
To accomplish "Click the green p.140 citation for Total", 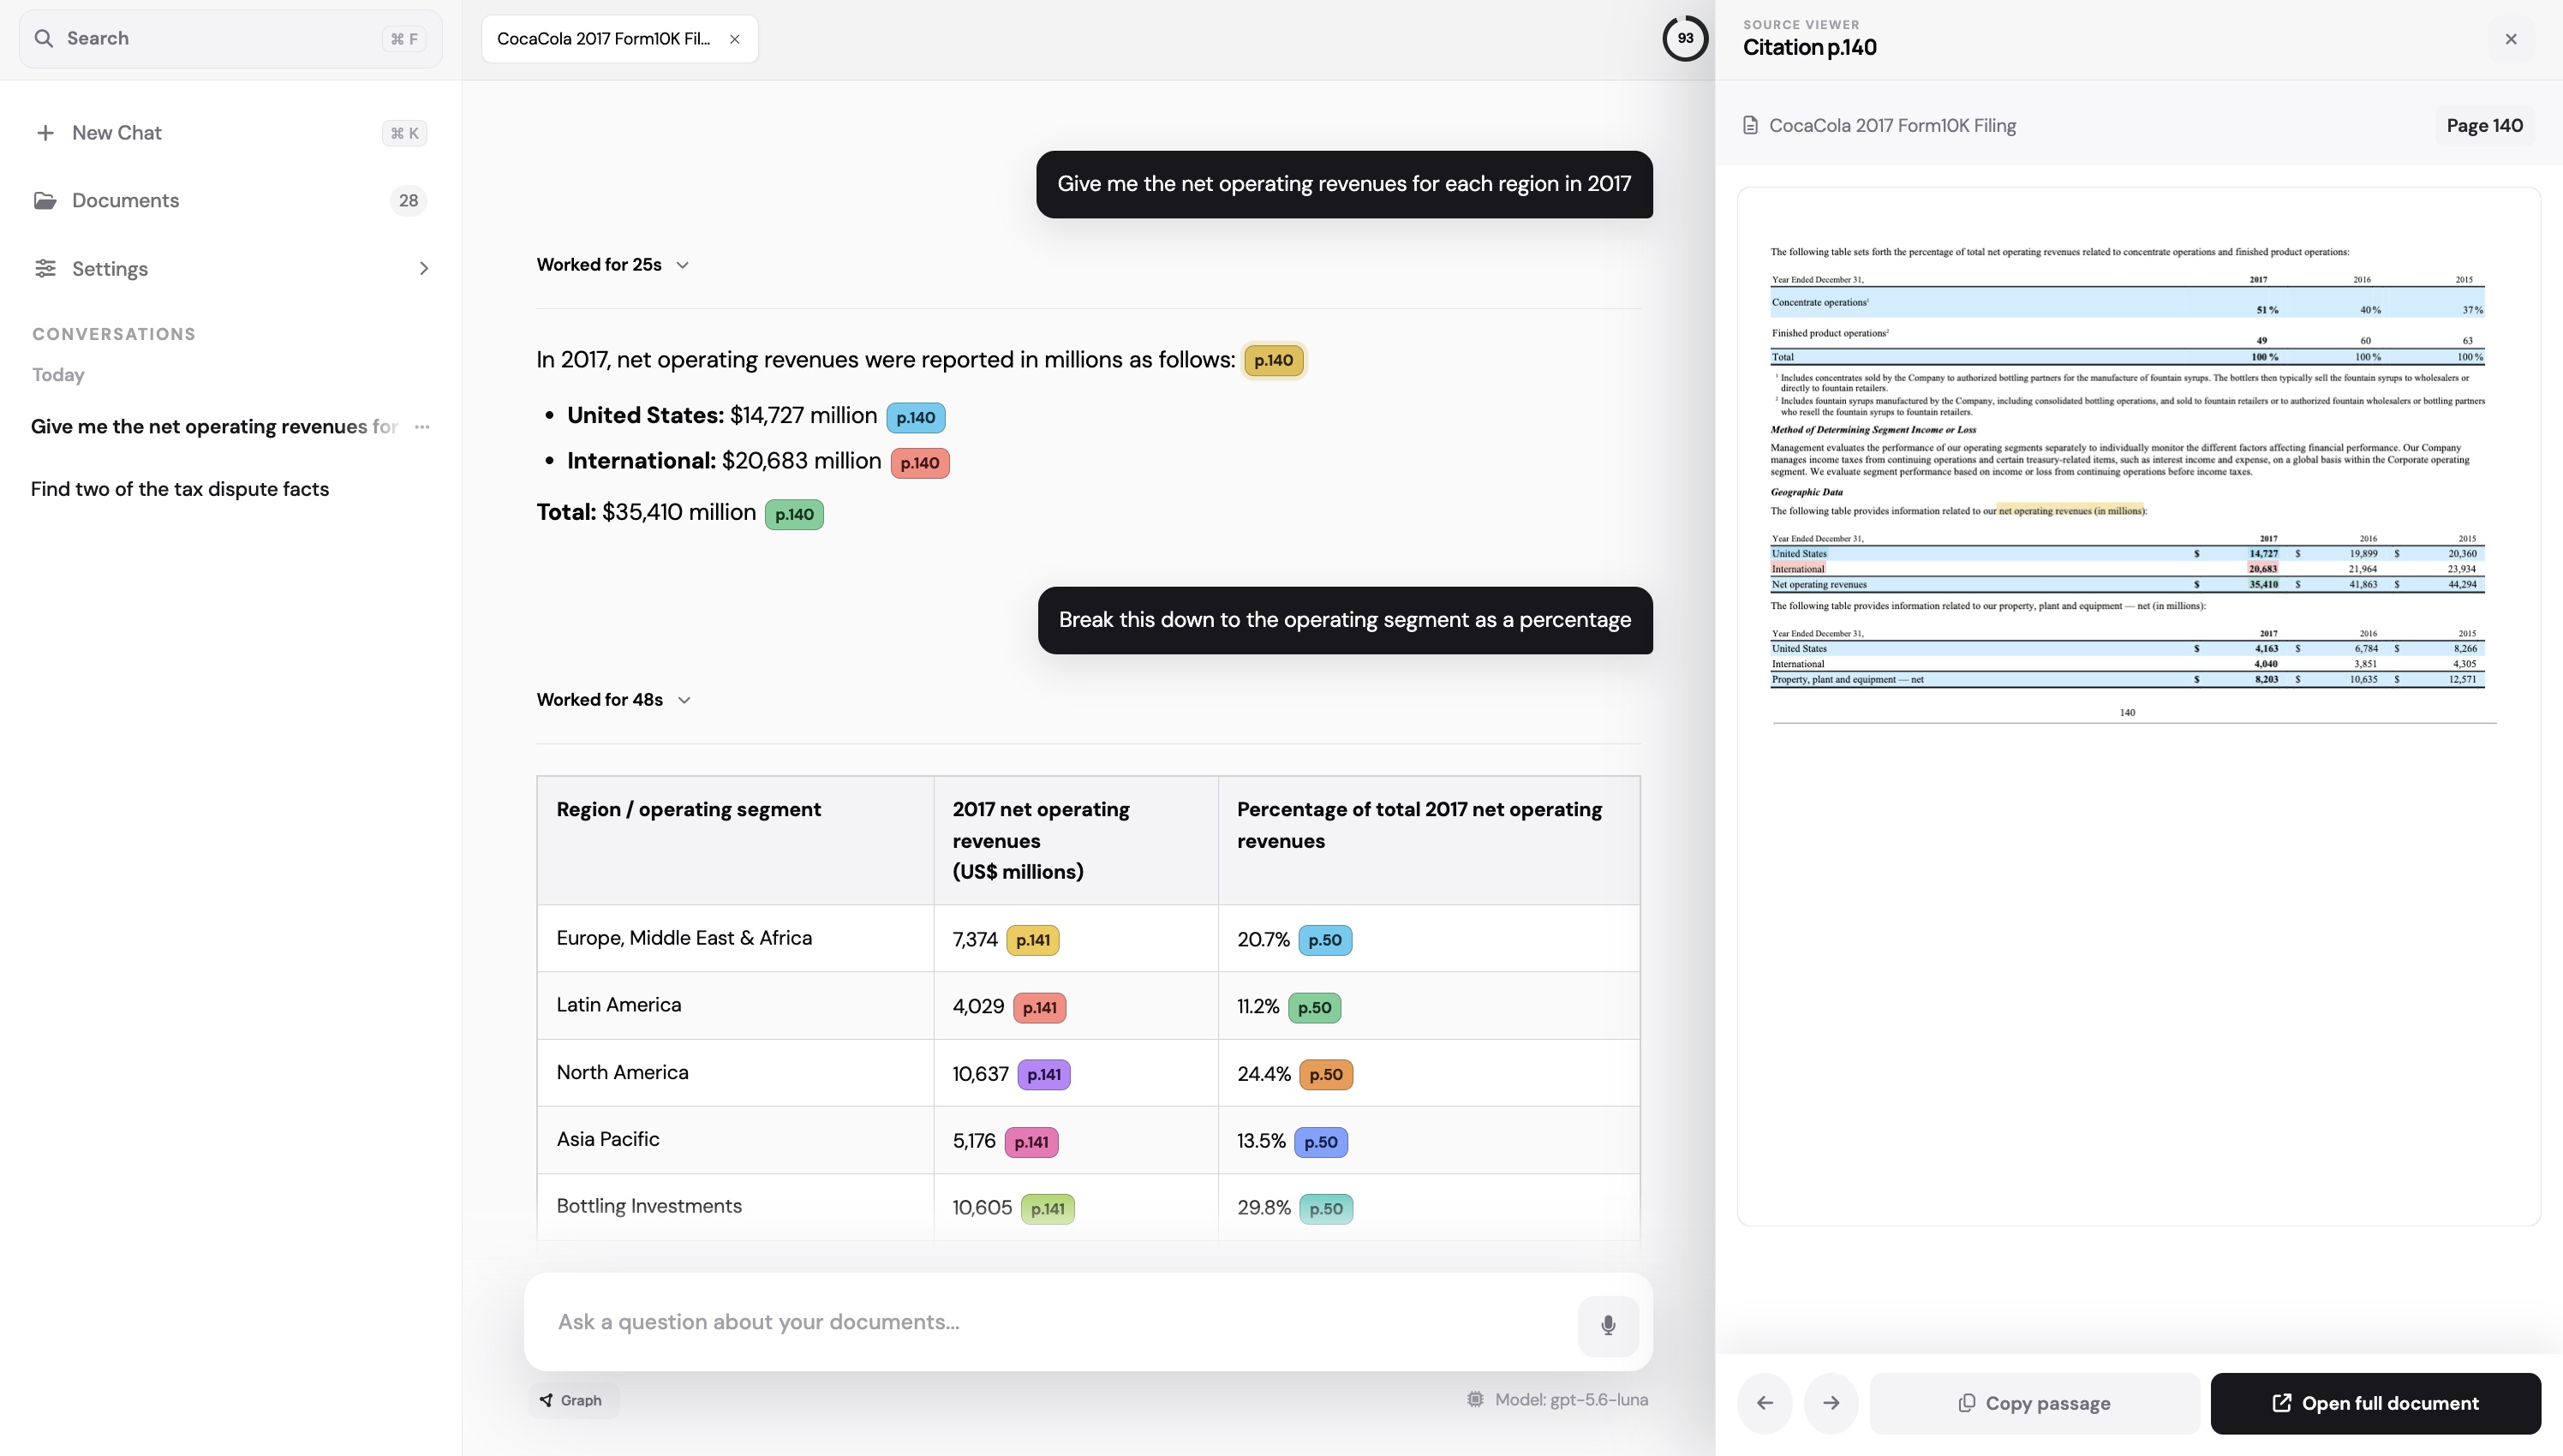I will point(794,515).
